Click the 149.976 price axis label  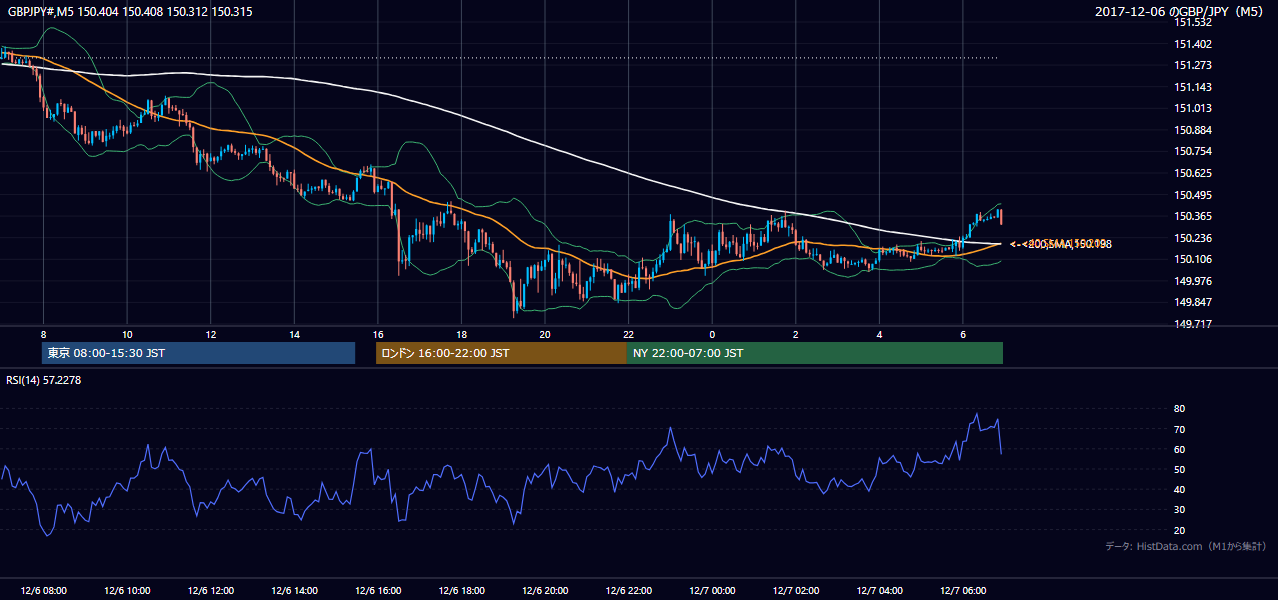pyautogui.click(x=1192, y=282)
